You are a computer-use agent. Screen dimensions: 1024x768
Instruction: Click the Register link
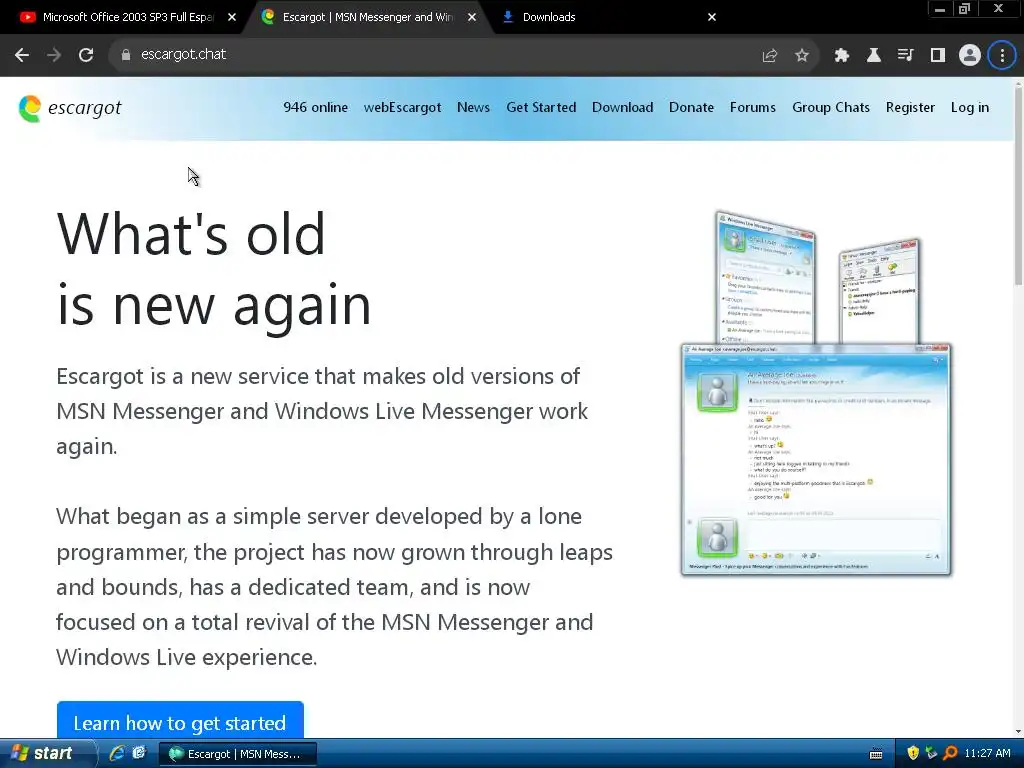click(x=910, y=107)
